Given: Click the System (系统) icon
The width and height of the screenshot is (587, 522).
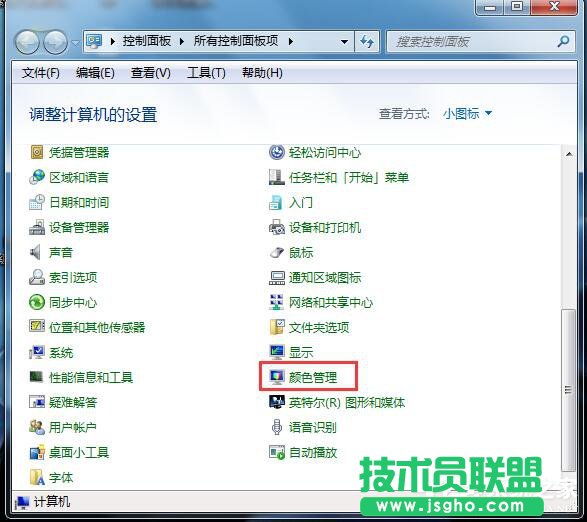Looking at the screenshot, I should 37,352.
